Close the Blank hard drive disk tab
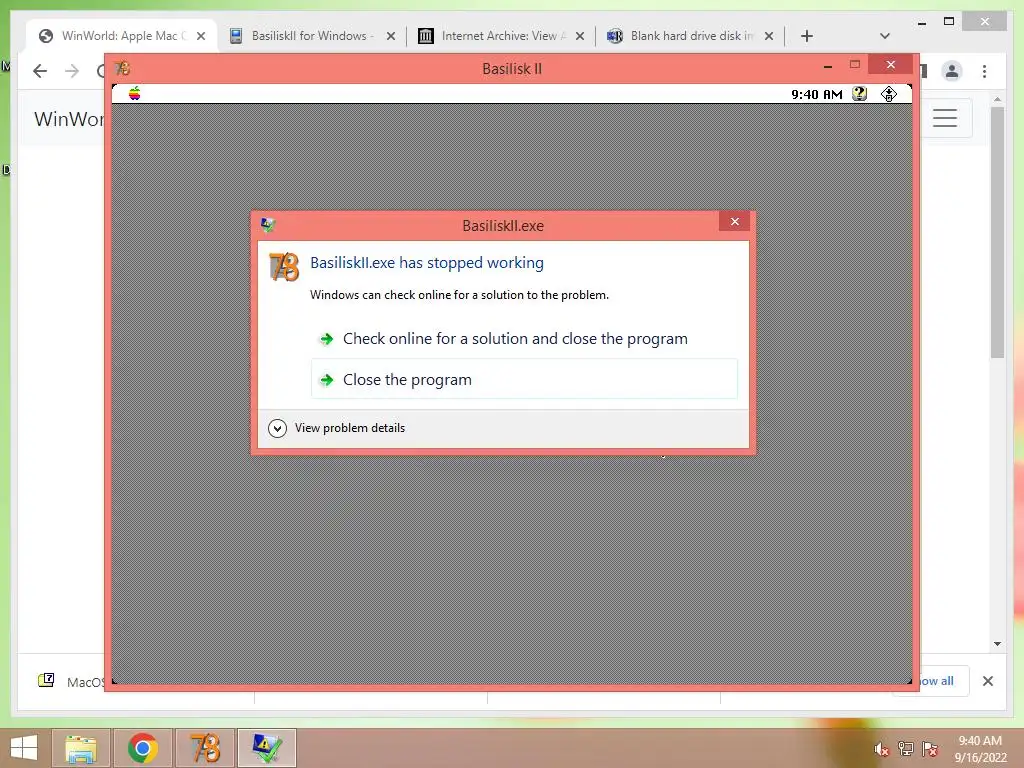 [x=769, y=36]
